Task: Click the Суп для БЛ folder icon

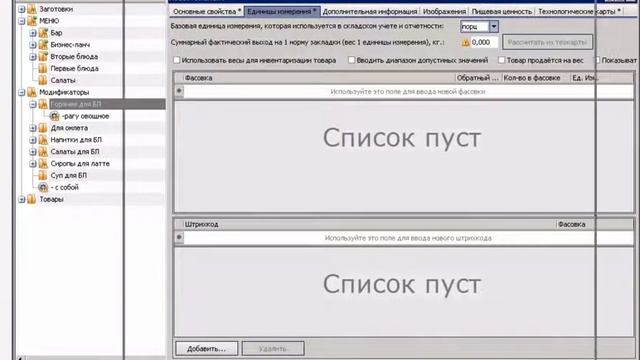Action: point(43,175)
